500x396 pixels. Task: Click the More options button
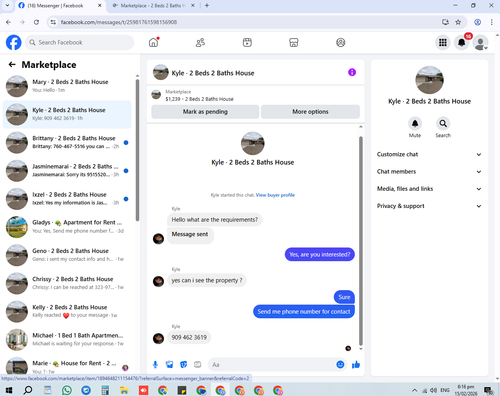(x=310, y=112)
